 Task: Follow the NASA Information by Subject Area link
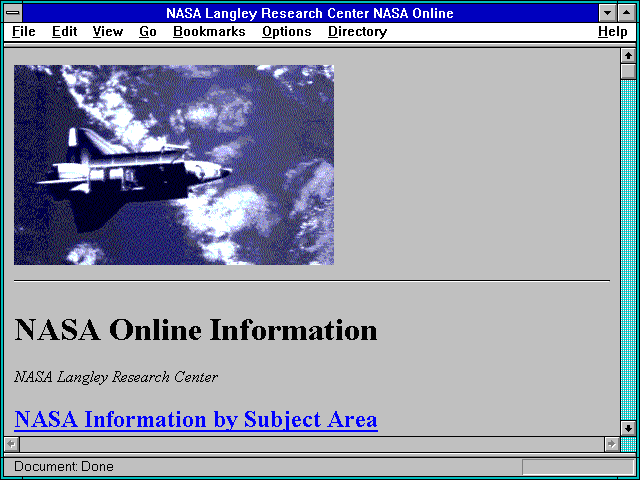[196, 419]
